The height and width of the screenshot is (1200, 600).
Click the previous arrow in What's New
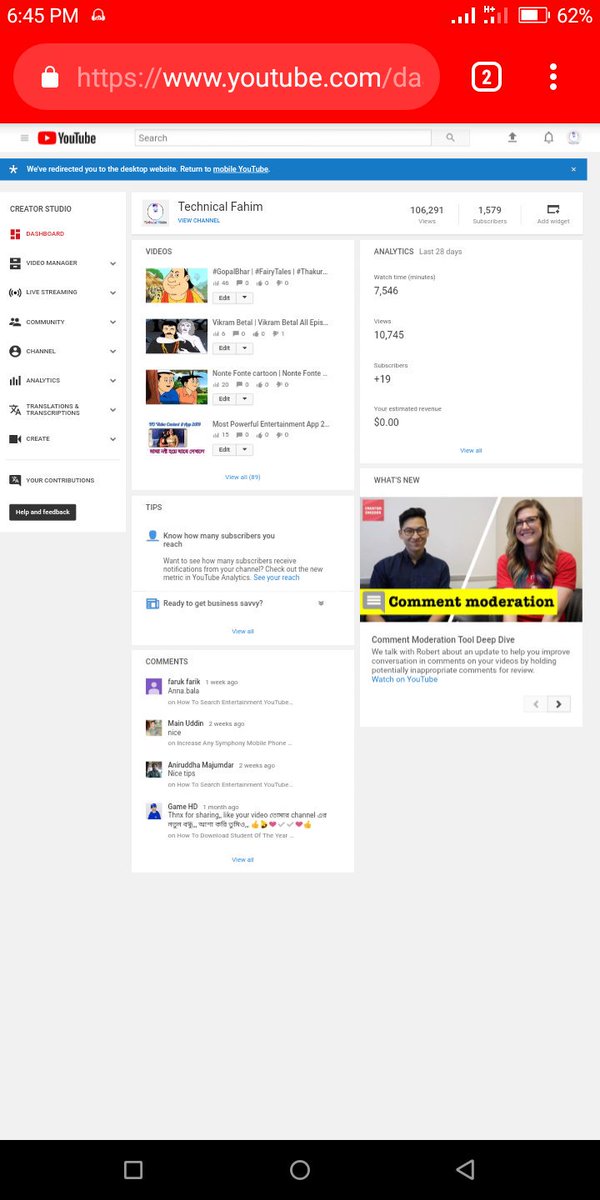536,704
